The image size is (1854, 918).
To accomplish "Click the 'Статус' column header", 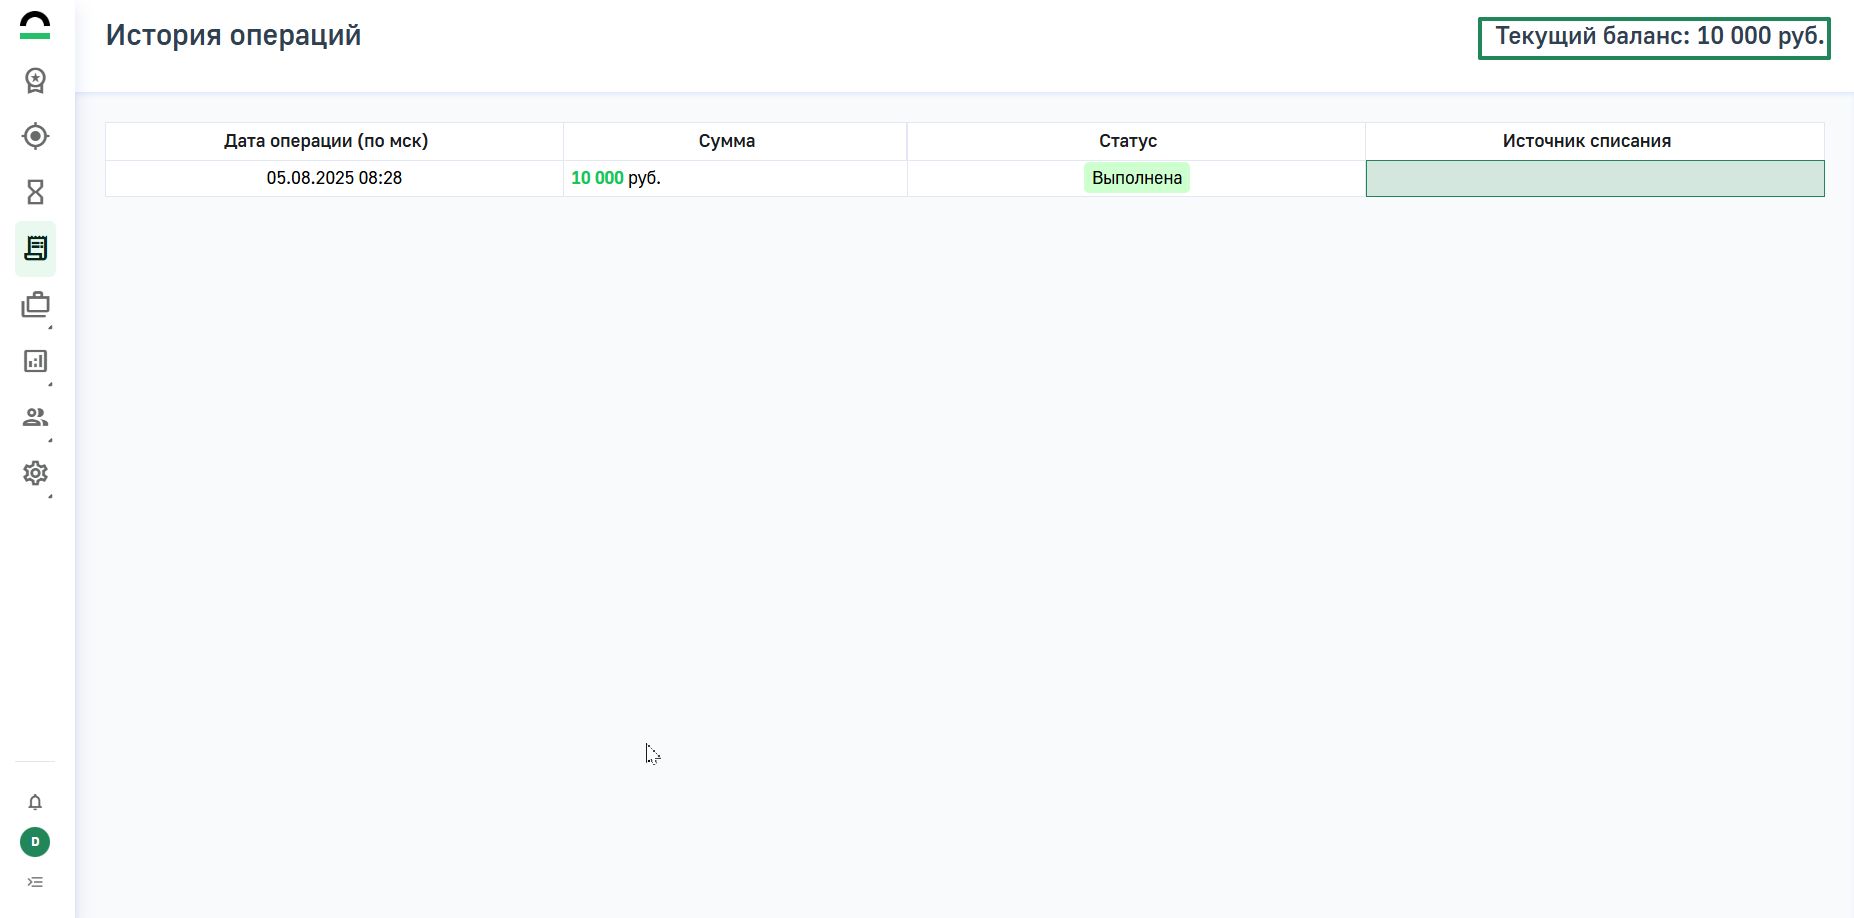I will [x=1128, y=141].
